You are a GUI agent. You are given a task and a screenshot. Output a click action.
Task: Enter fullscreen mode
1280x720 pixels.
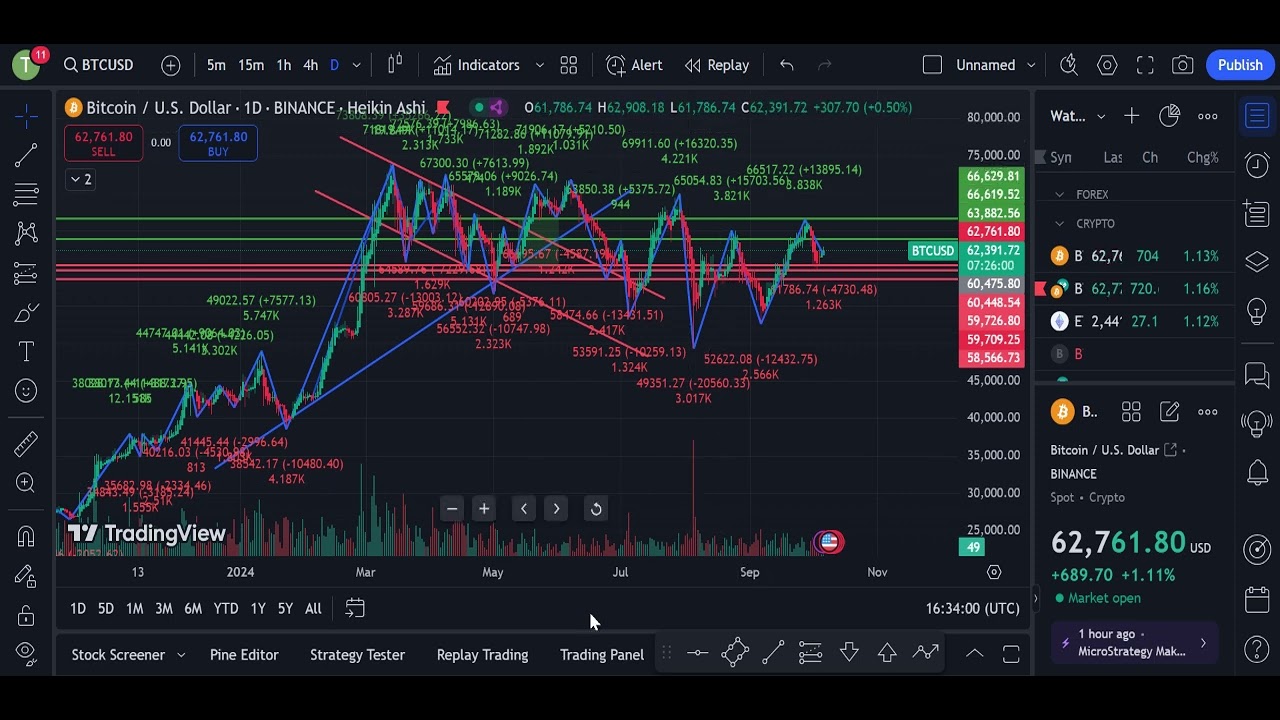tap(1145, 65)
